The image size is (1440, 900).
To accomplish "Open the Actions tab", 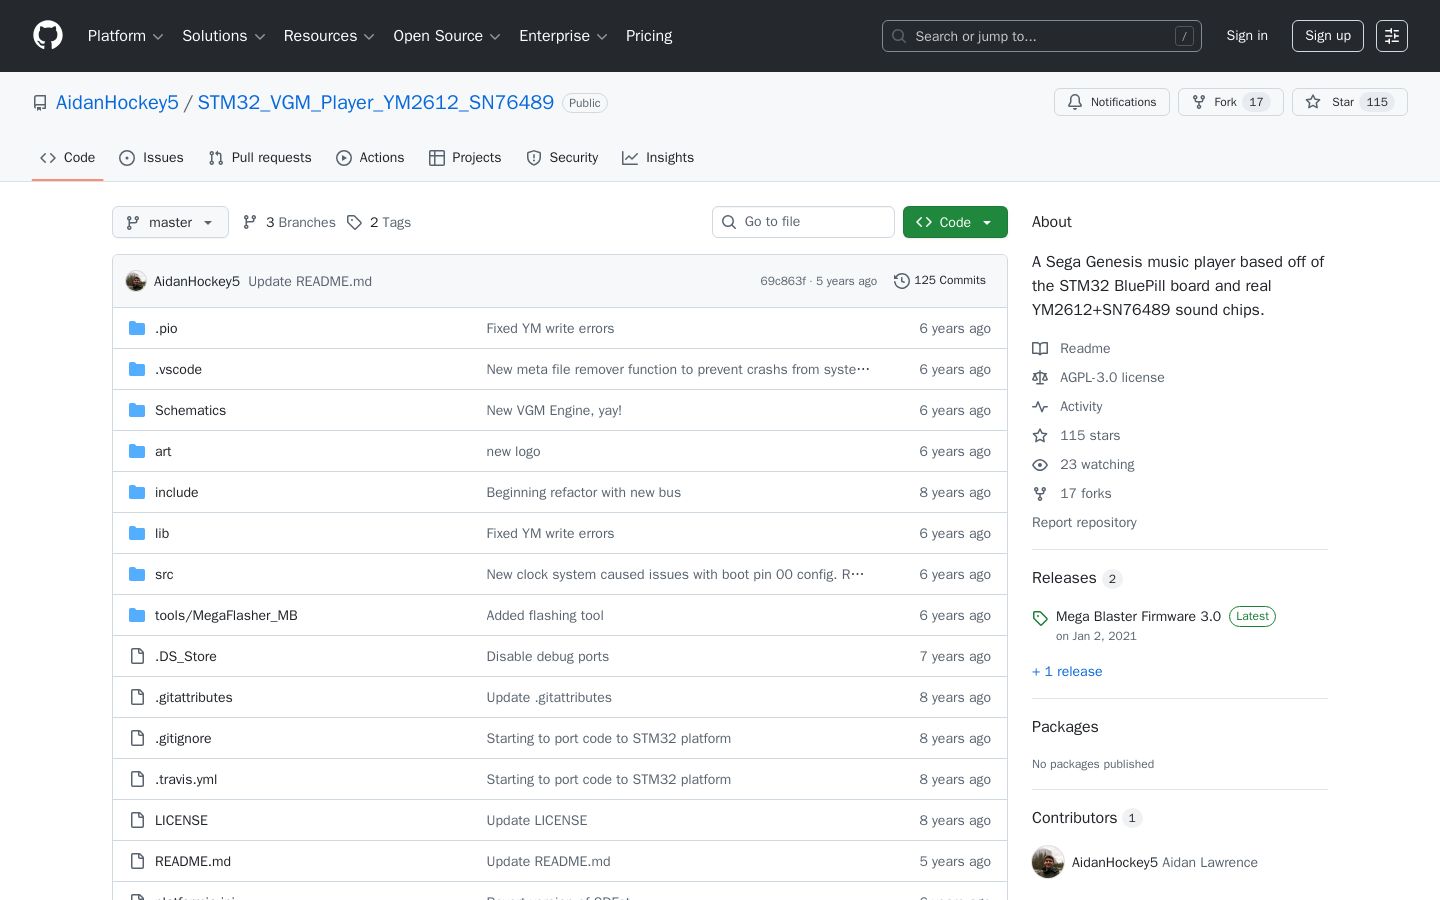I will pyautogui.click(x=370, y=158).
